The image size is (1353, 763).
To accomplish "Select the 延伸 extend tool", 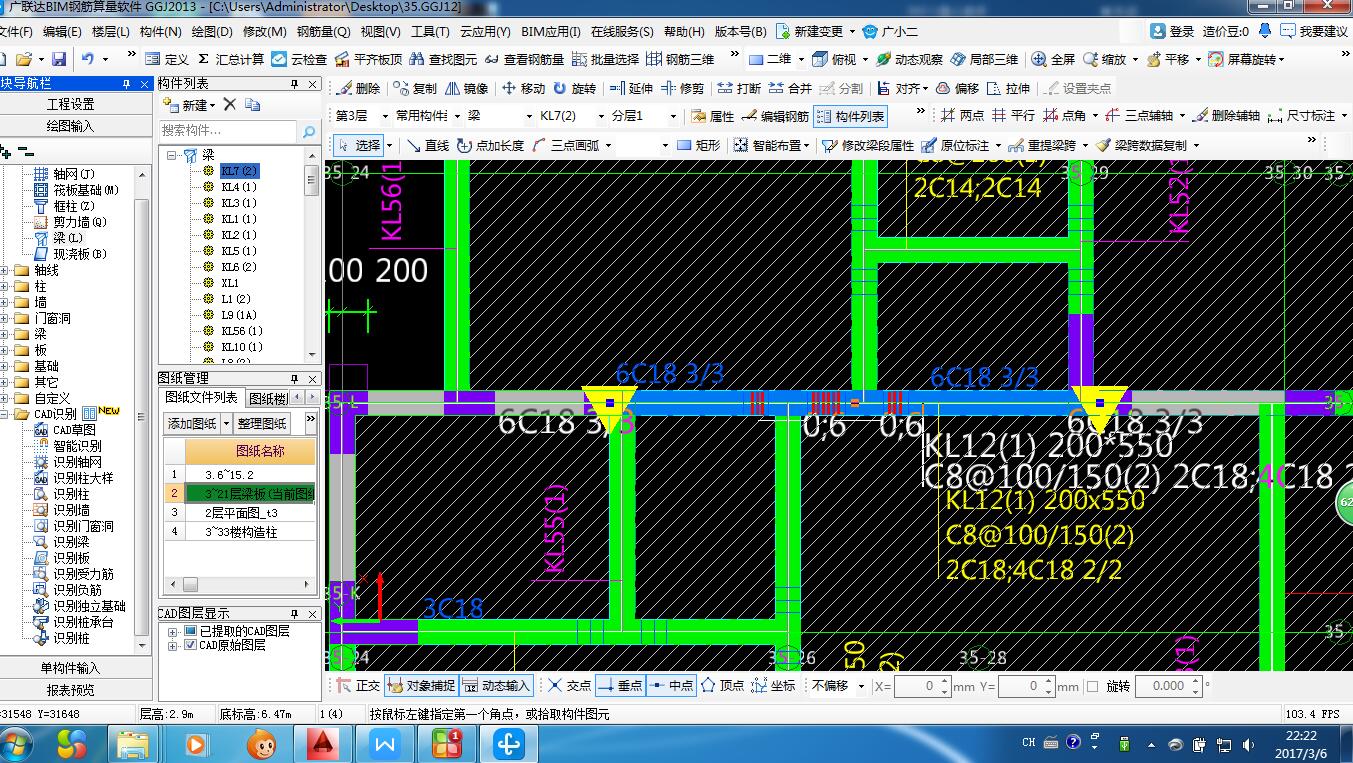I will [631, 88].
